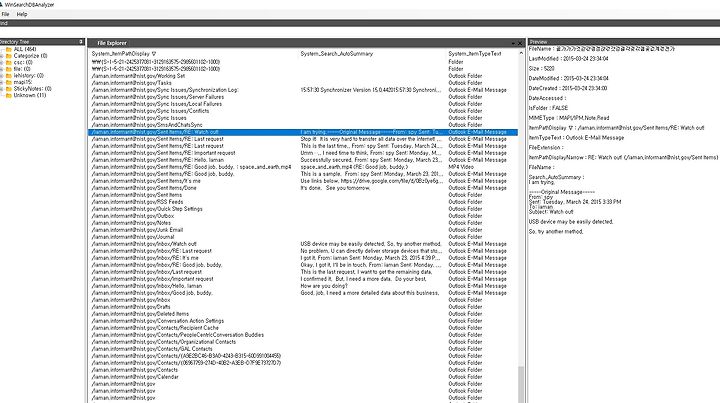The image size is (720, 403).
Task: Select the Calendar folder row
Action: [x=303, y=377]
